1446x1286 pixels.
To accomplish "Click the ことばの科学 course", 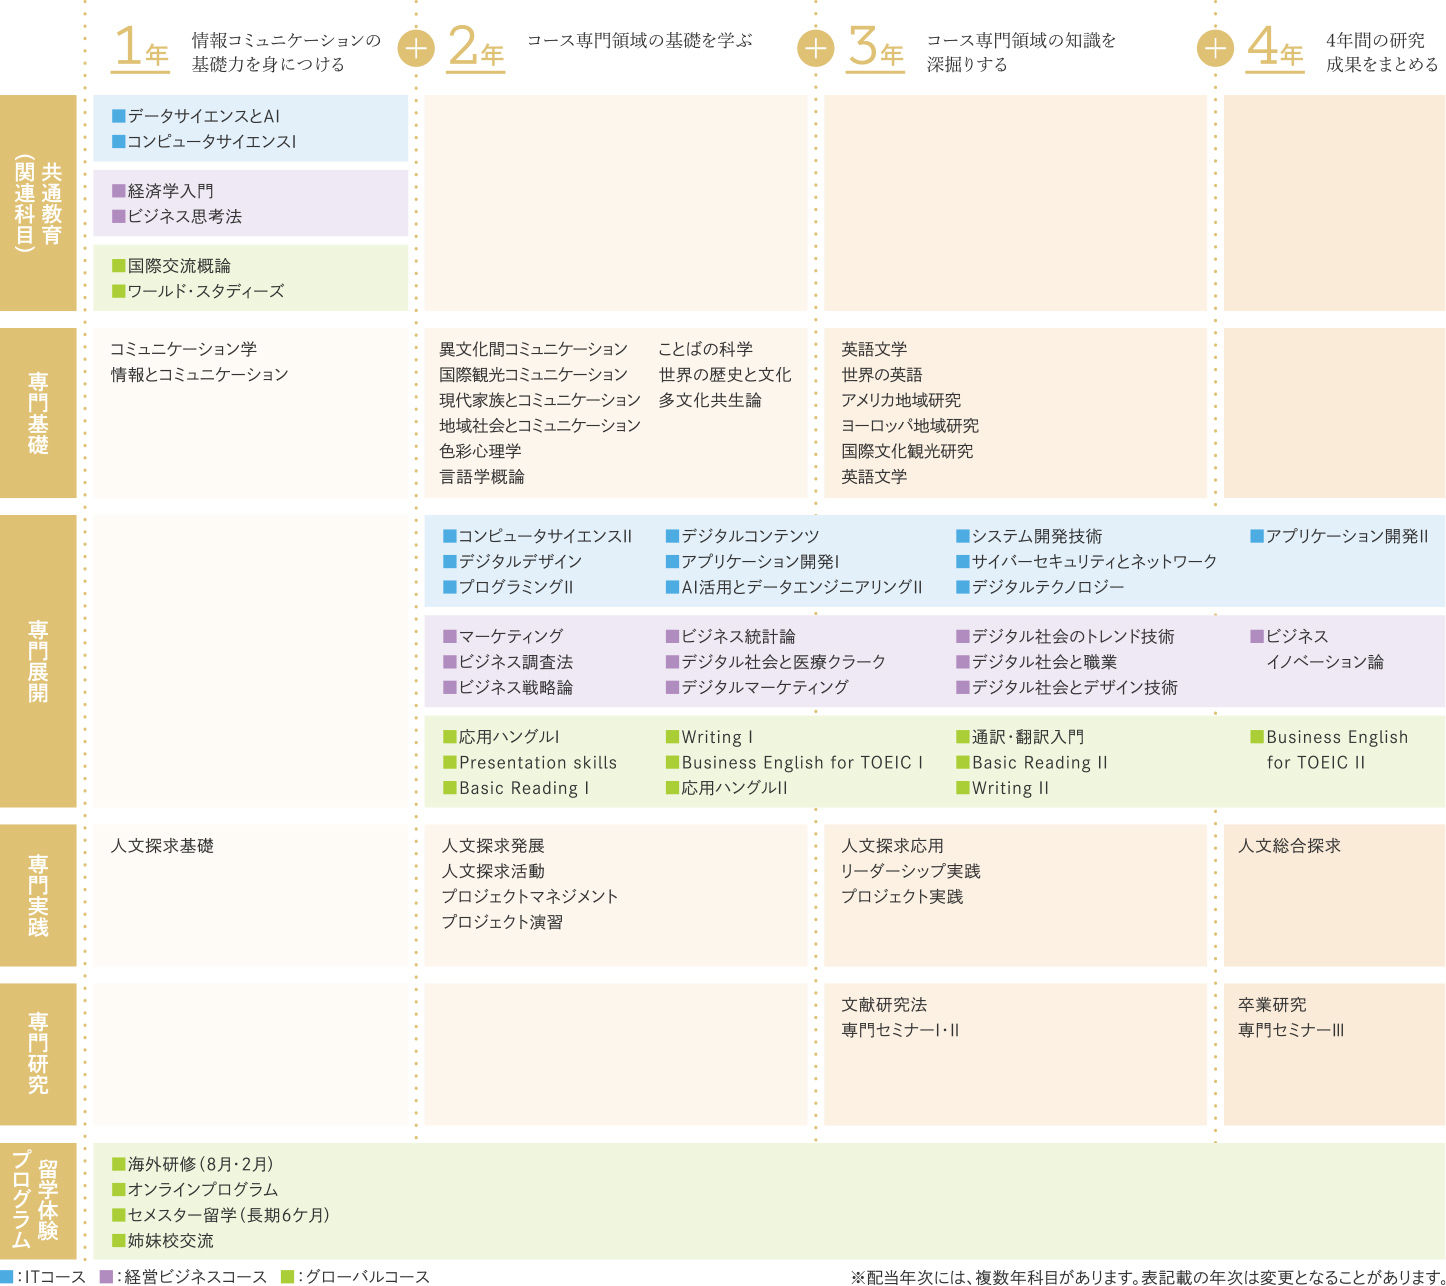I will [x=706, y=349].
